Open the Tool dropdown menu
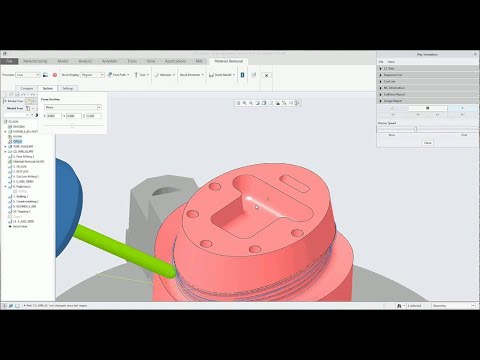 tap(141, 75)
